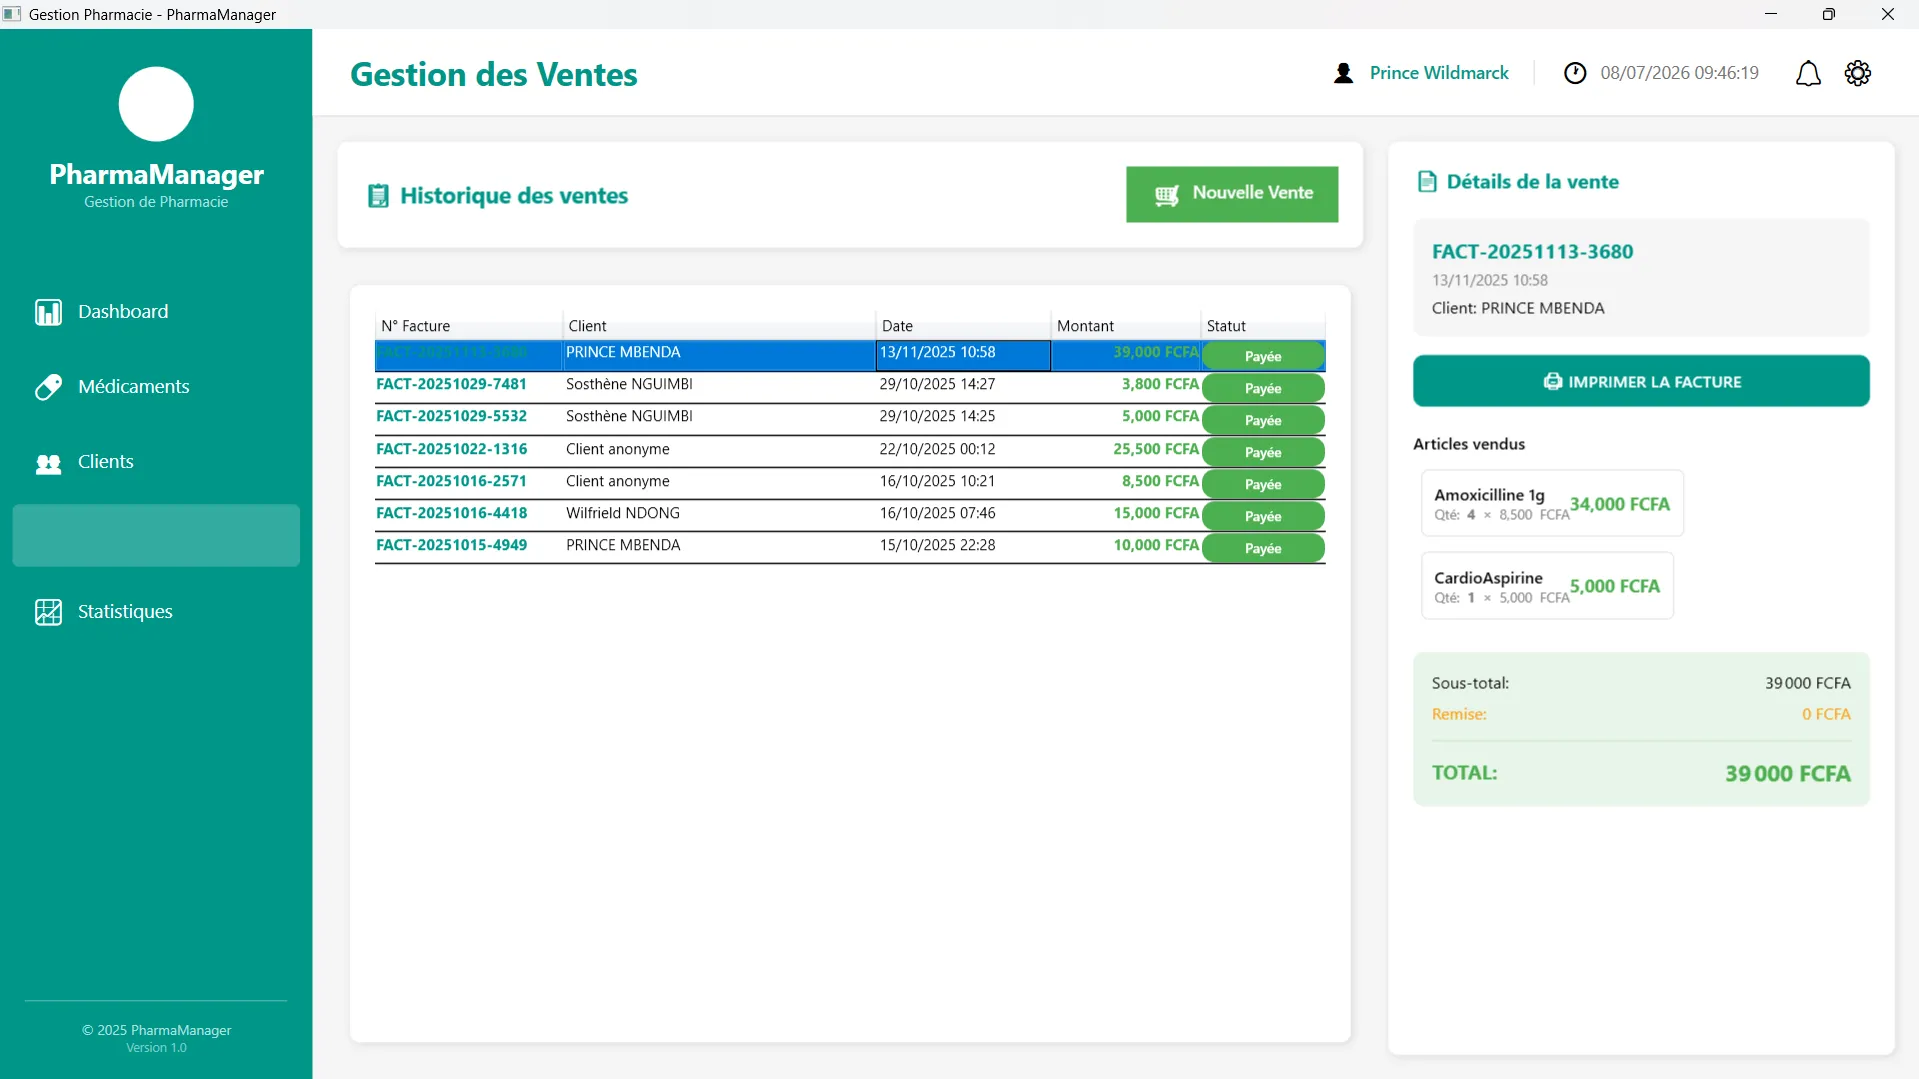1919x1079 pixels.
Task: Sort by N° Facture column header
Action: [468, 326]
